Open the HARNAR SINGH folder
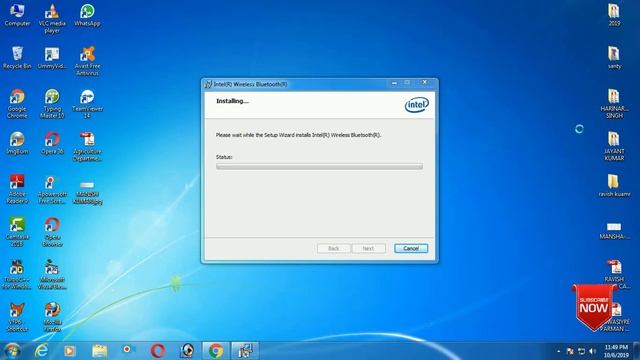This screenshot has width=640, height=360. 614,103
